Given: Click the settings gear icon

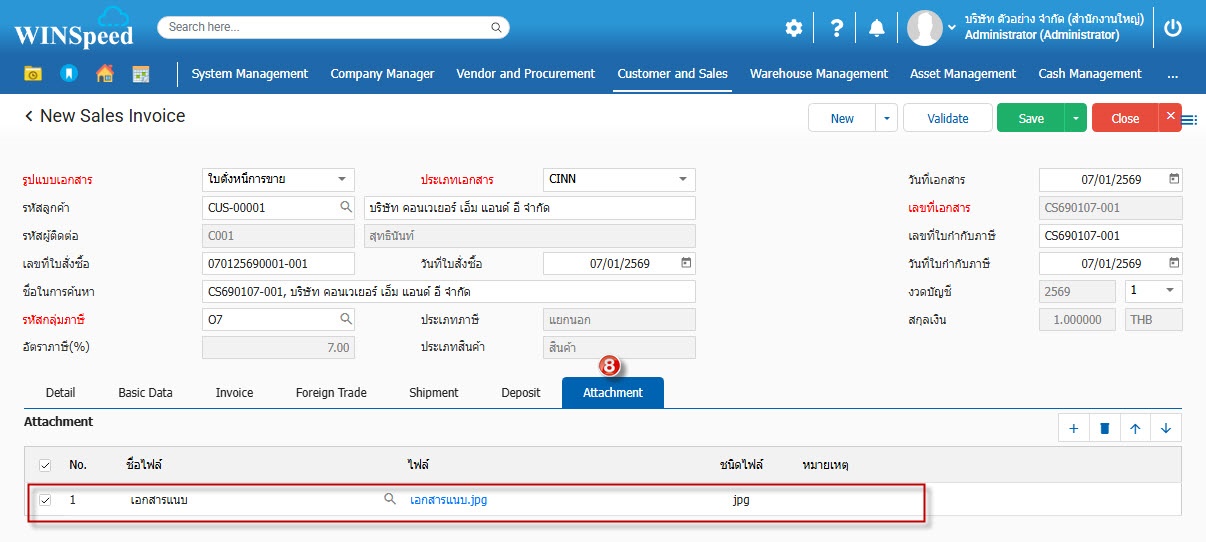Looking at the screenshot, I should click(793, 28).
